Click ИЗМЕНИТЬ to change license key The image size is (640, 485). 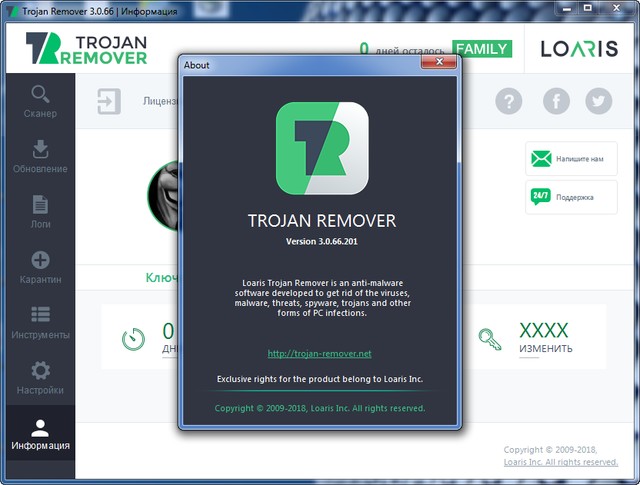coord(545,349)
